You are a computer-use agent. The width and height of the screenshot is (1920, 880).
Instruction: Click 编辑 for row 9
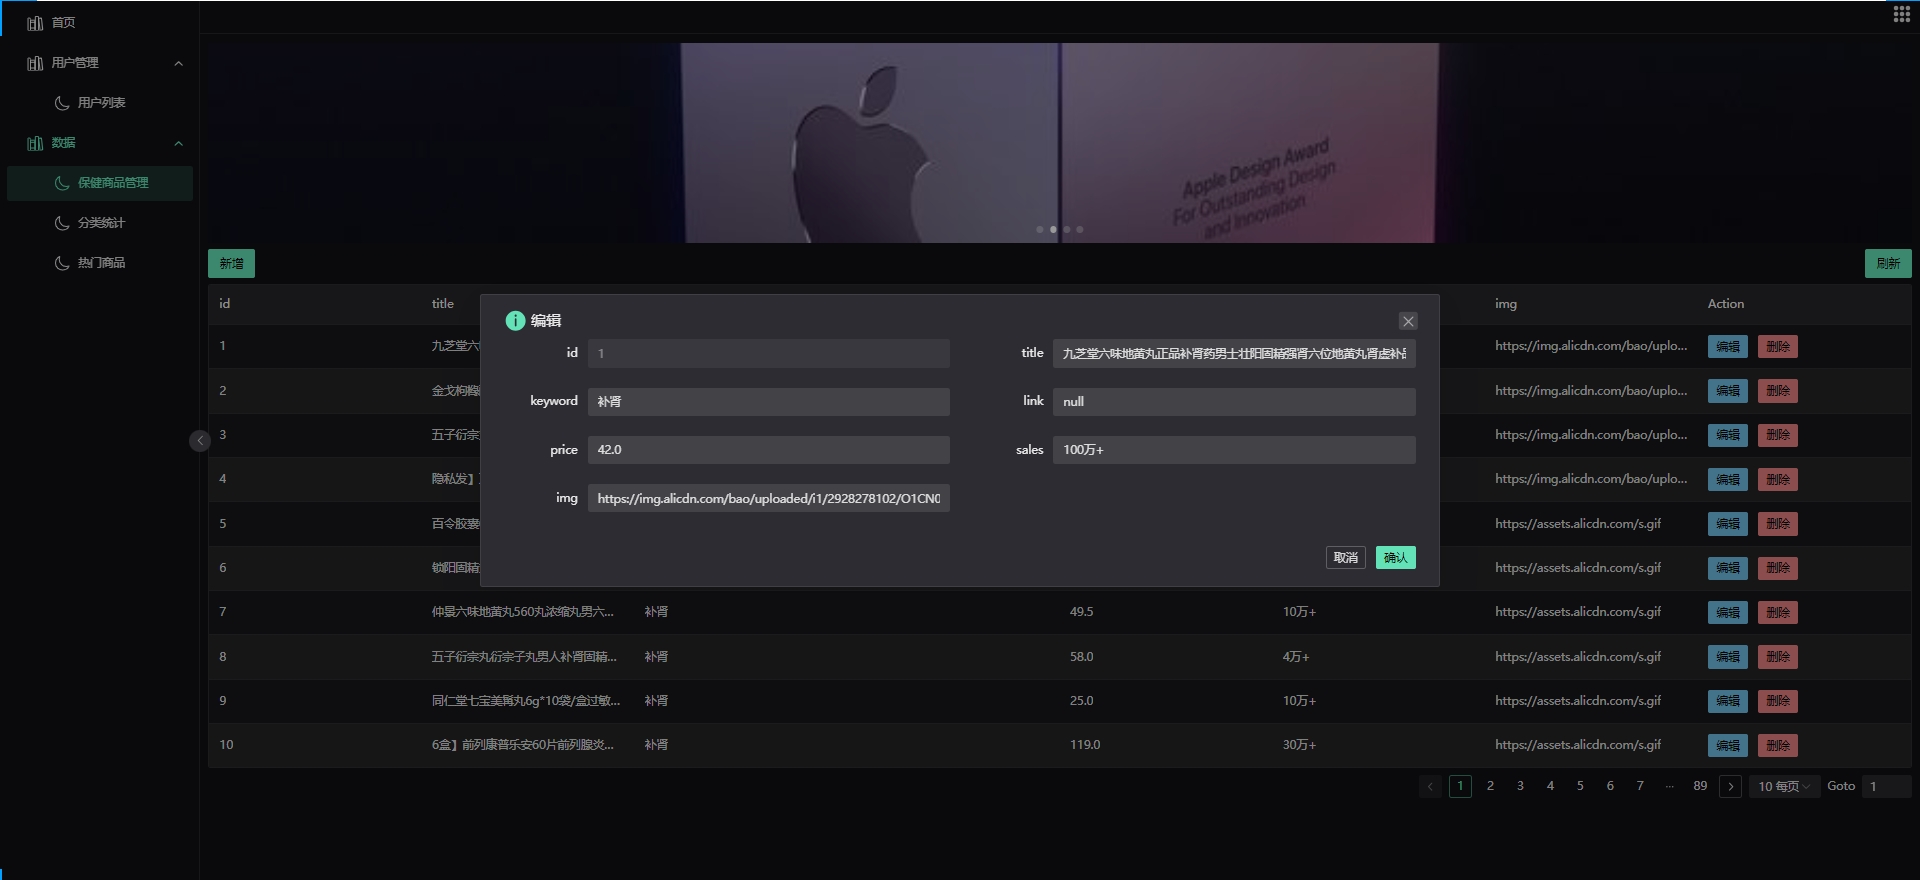click(x=1727, y=701)
